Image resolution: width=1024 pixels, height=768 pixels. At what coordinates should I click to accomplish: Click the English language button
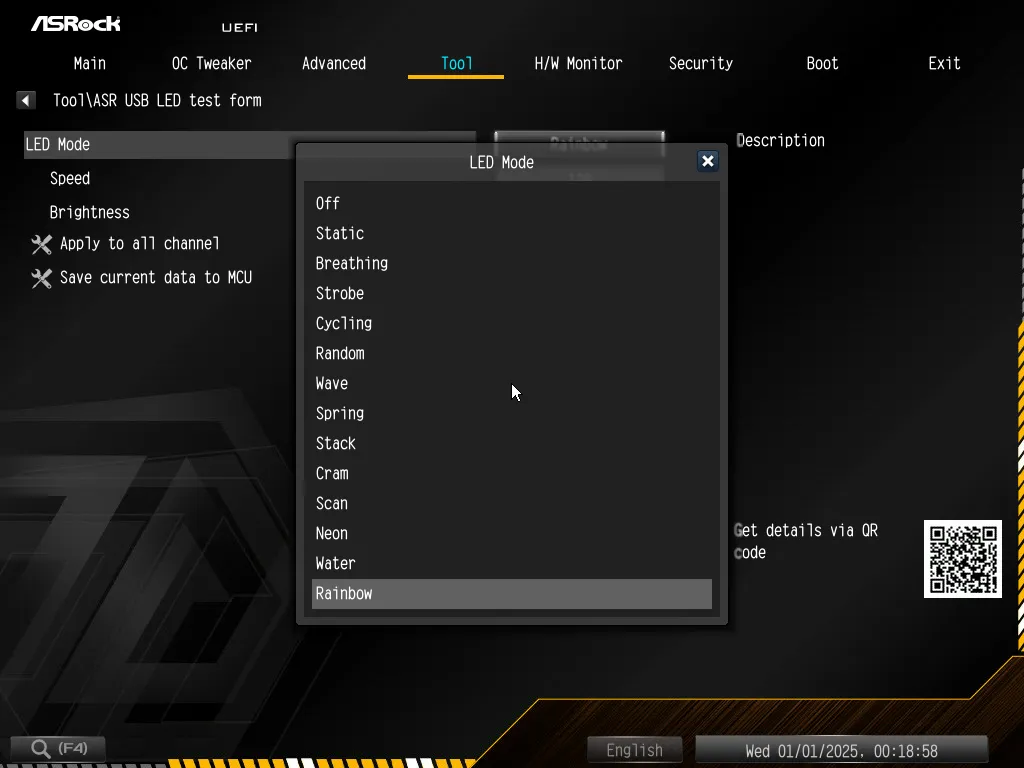point(634,750)
